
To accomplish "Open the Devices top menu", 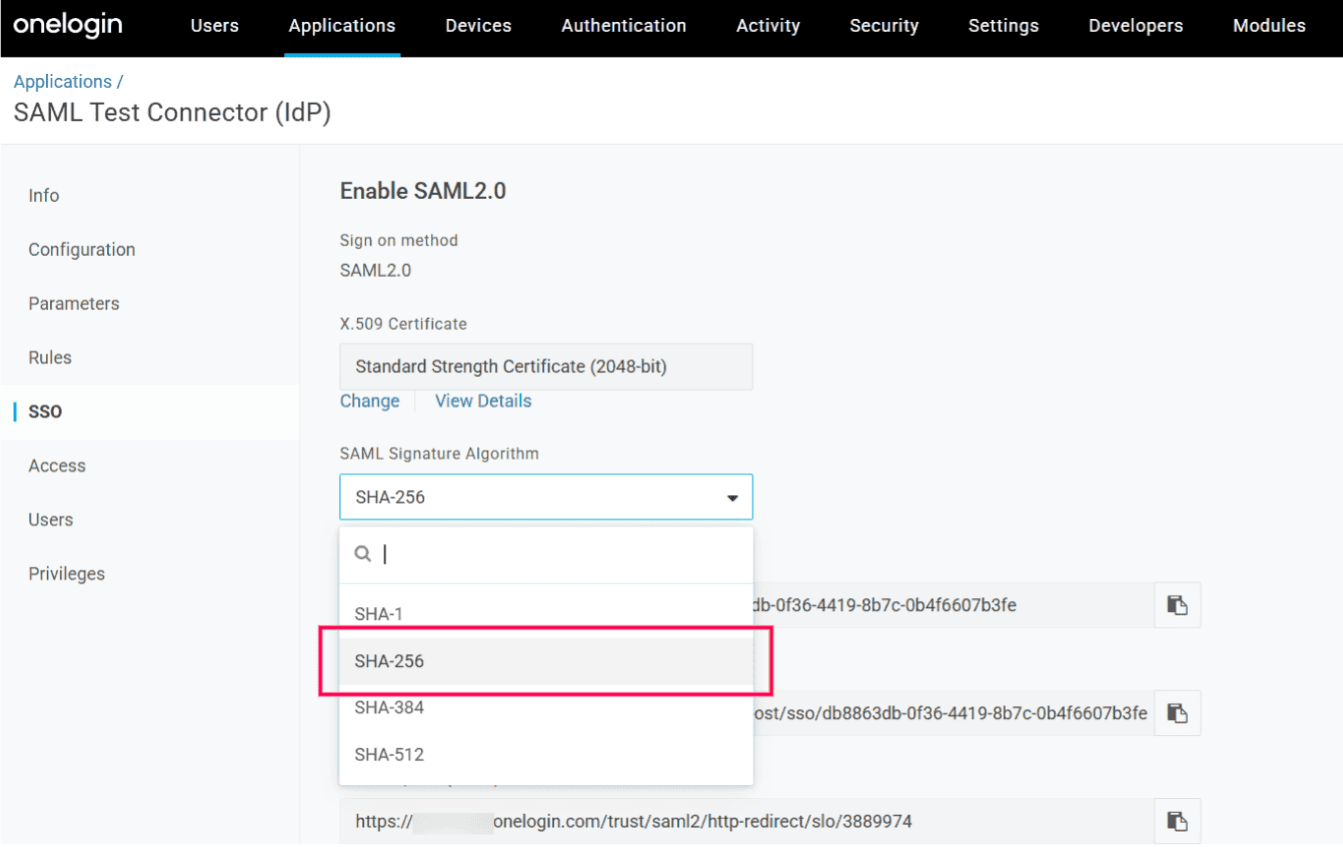I will 478,26.
